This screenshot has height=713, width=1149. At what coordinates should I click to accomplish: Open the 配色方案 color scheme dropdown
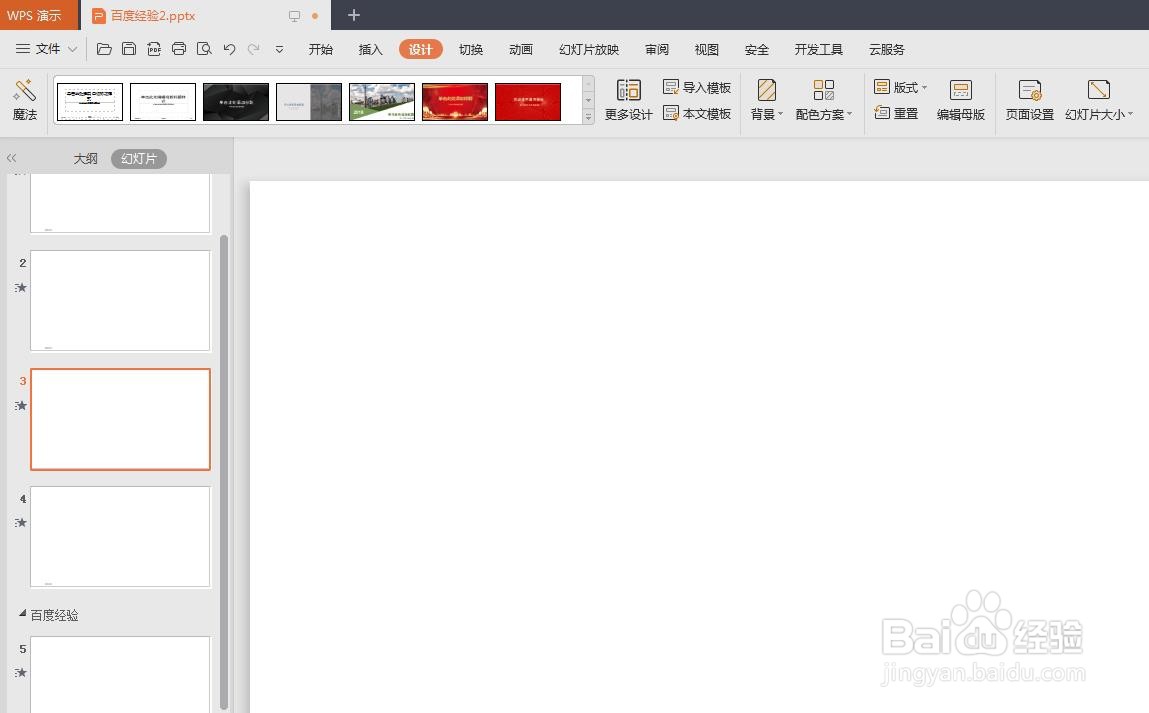click(x=824, y=100)
